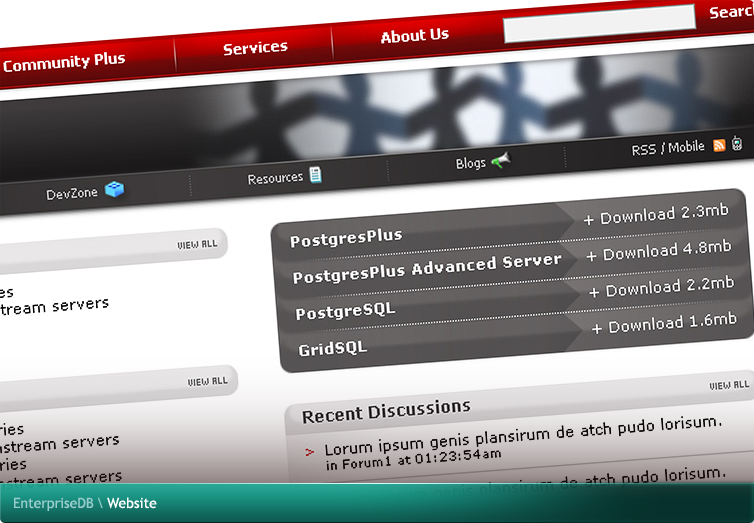This screenshot has height=523, width=754.
Task: Select the PostgresPlus Advanced Server name
Action: coord(427,268)
